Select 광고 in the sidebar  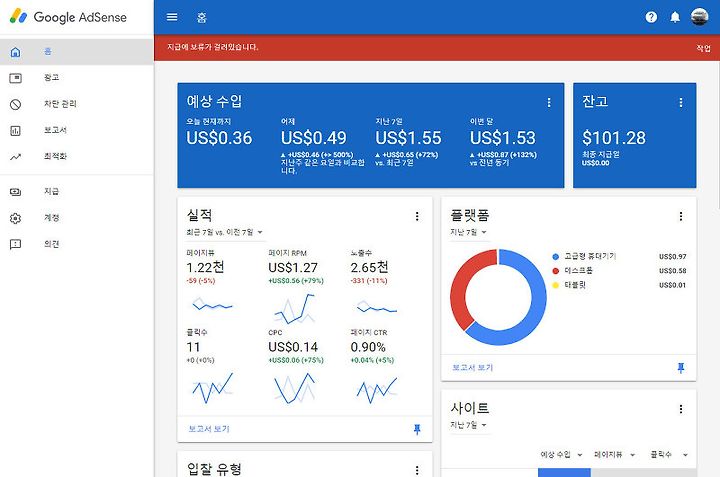tap(77, 78)
